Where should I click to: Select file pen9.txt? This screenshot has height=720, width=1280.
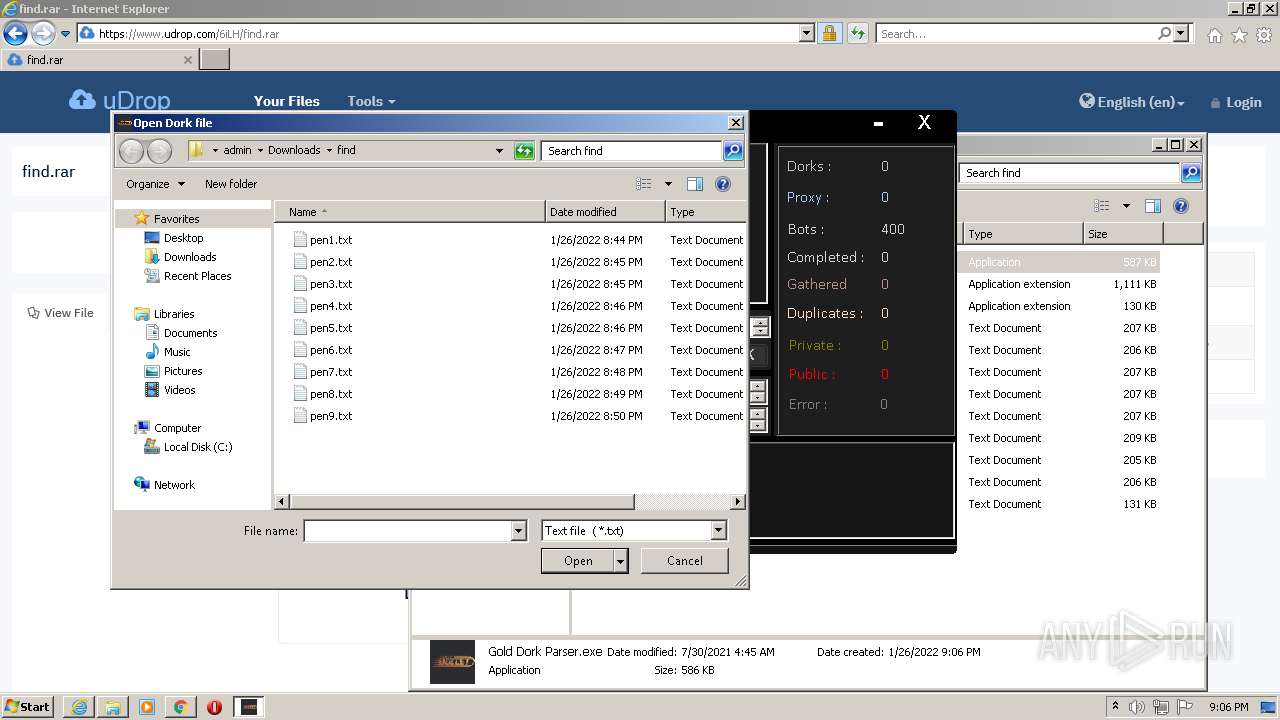click(x=323, y=416)
